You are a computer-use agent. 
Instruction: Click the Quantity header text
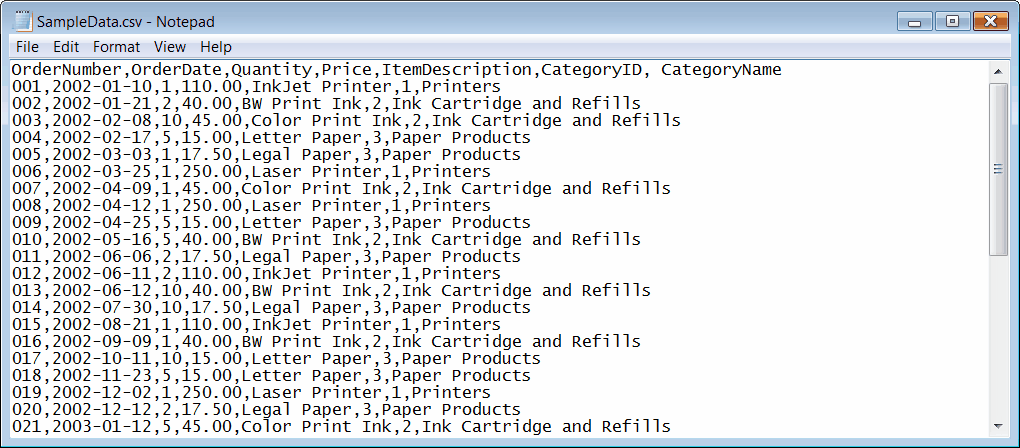click(271, 70)
